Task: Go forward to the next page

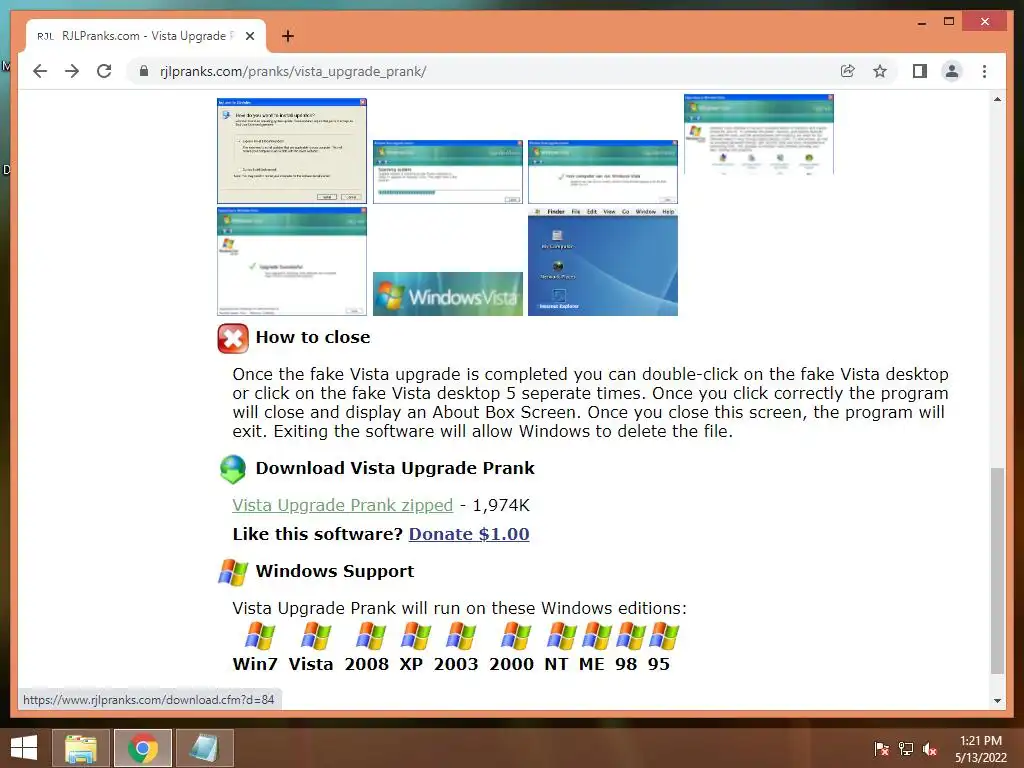Action: tap(72, 71)
